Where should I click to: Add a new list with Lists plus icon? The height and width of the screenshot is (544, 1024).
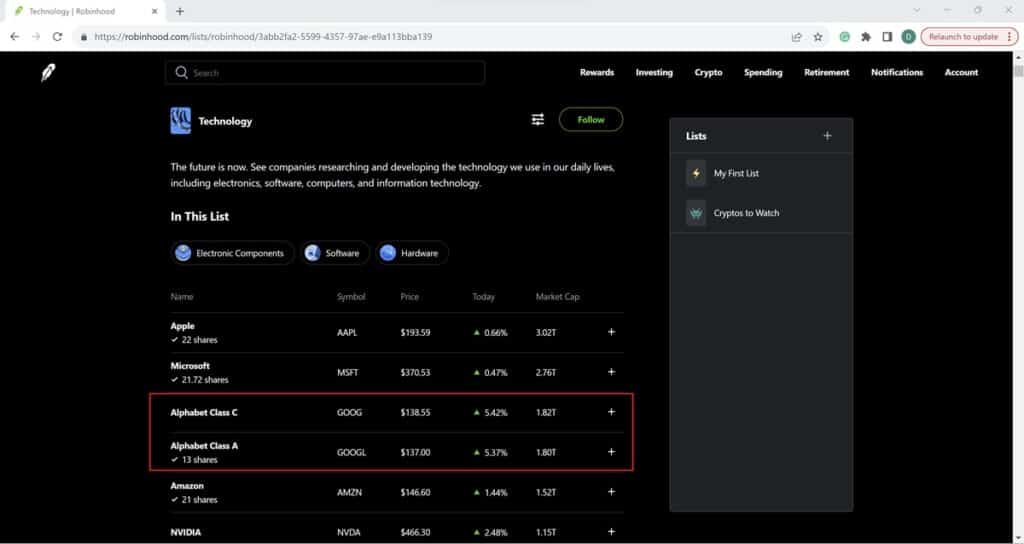point(827,136)
